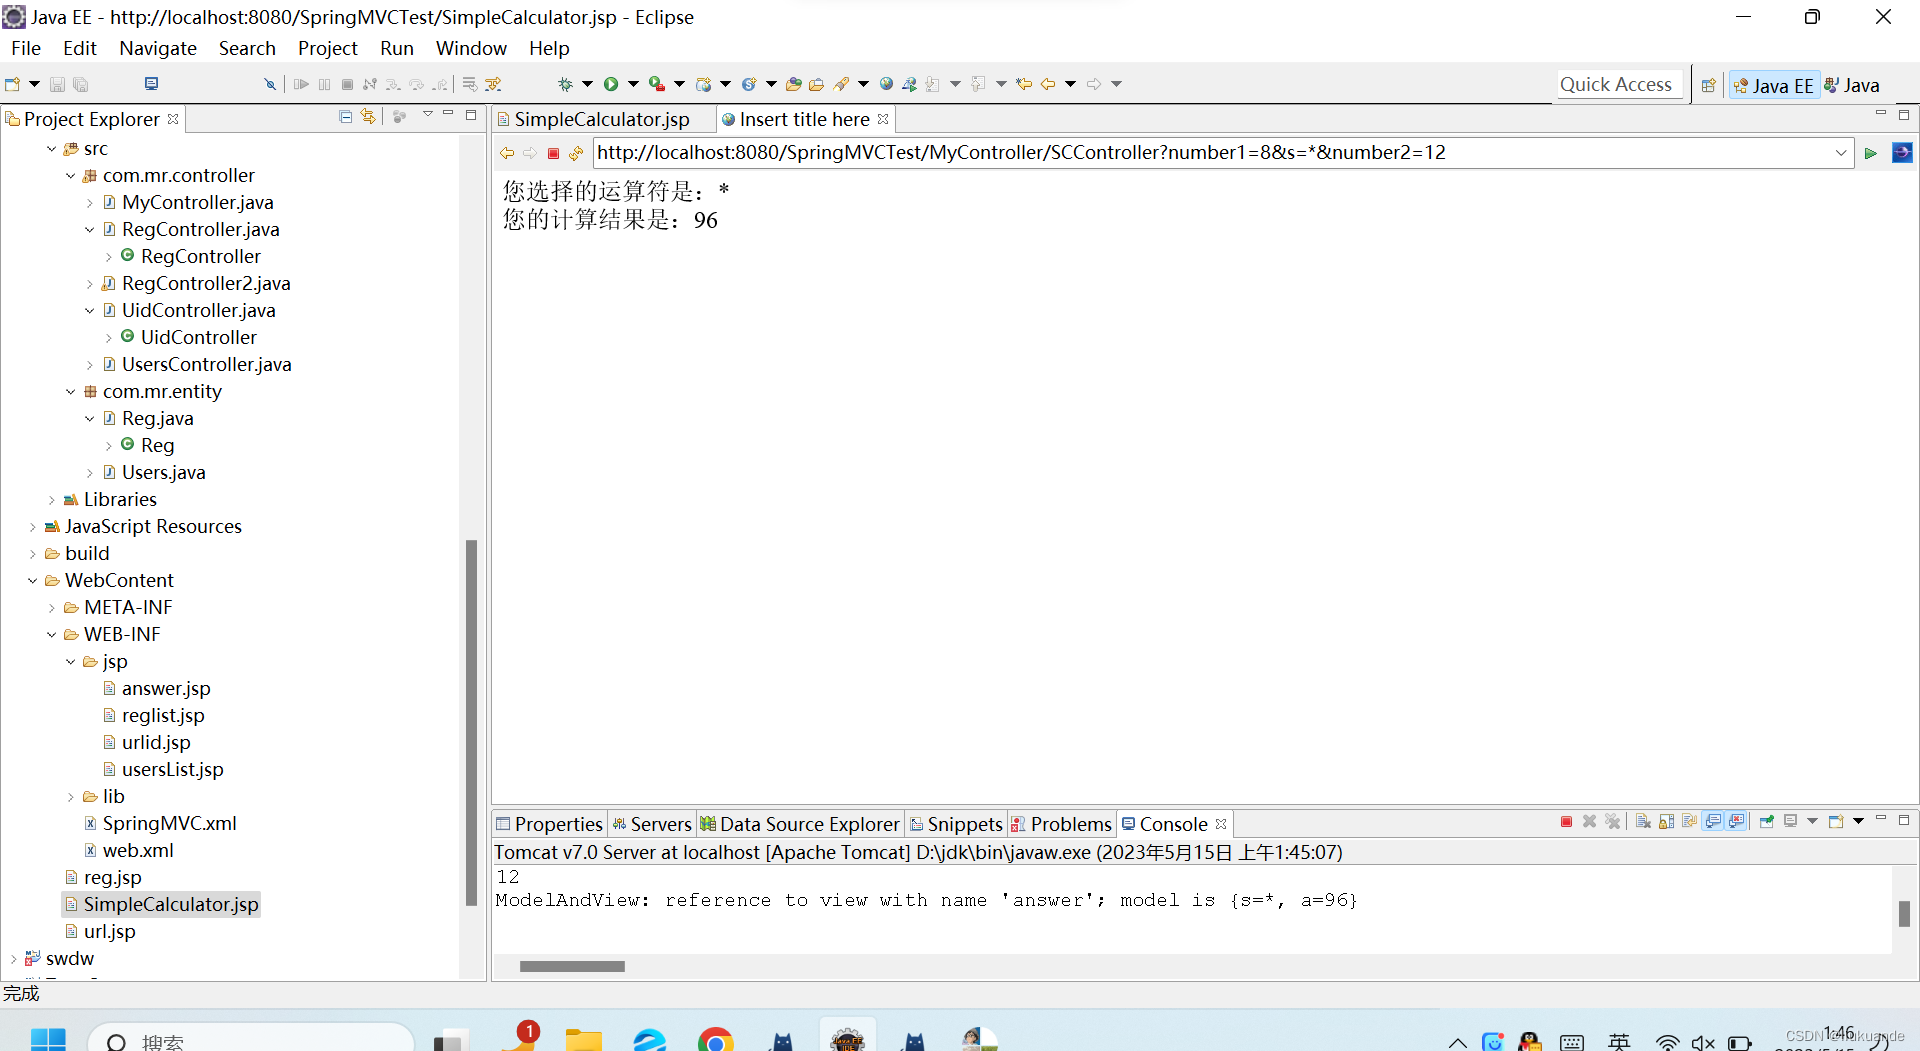Switch to Data Source Explorer tab
The image size is (1920, 1051).
click(x=799, y=824)
